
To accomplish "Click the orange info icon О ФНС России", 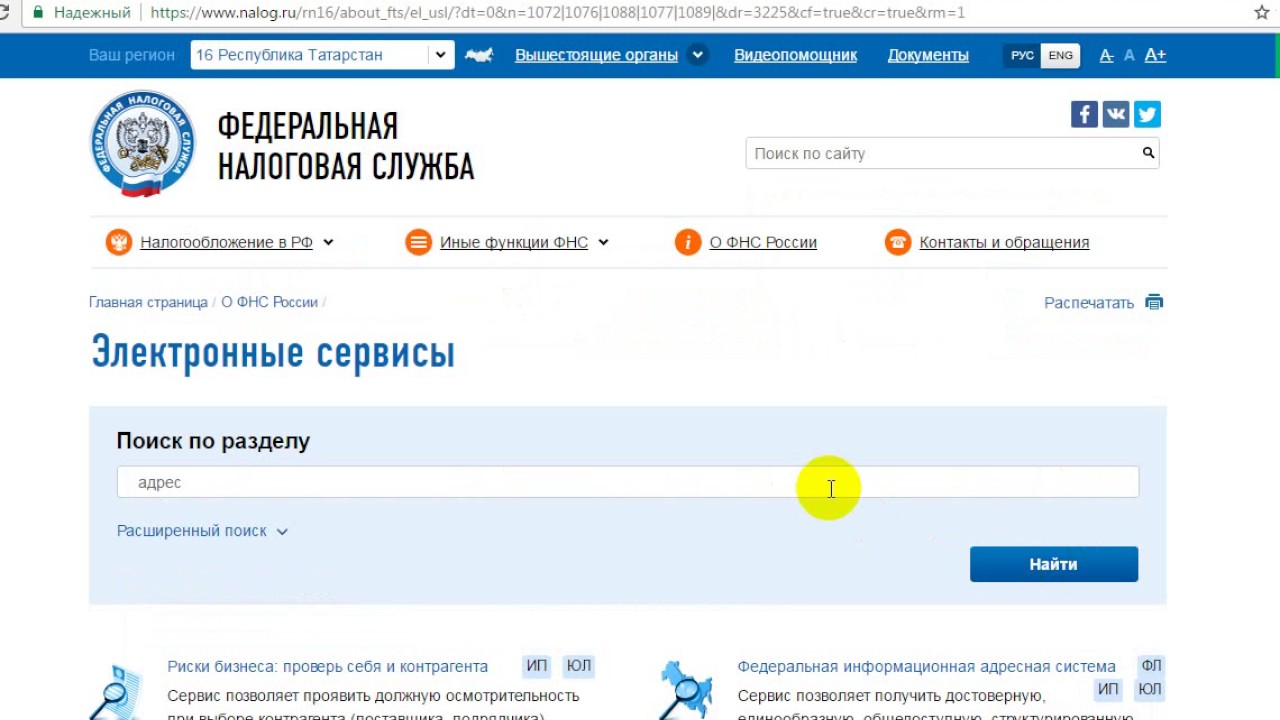I will pos(688,242).
